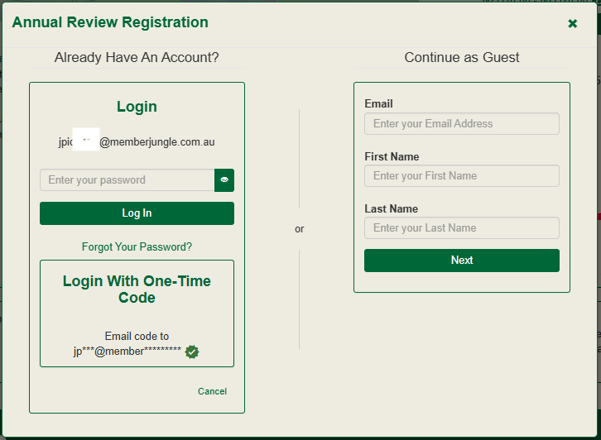Click the Last Name field label
The image size is (601, 440).
(x=391, y=209)
